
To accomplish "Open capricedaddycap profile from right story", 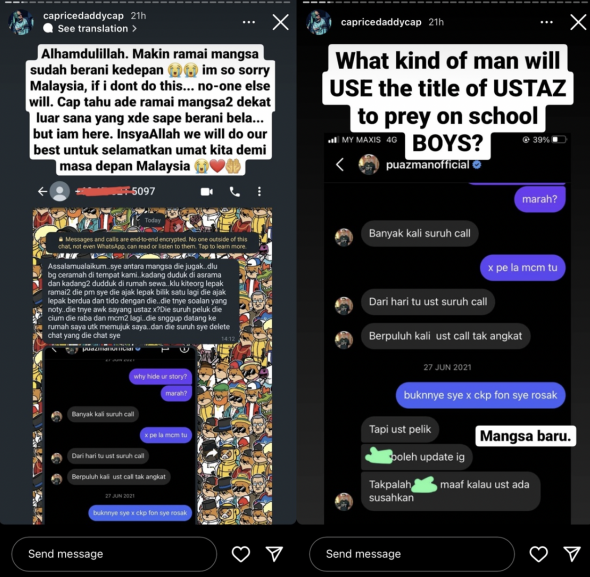I will click(381, 22).
